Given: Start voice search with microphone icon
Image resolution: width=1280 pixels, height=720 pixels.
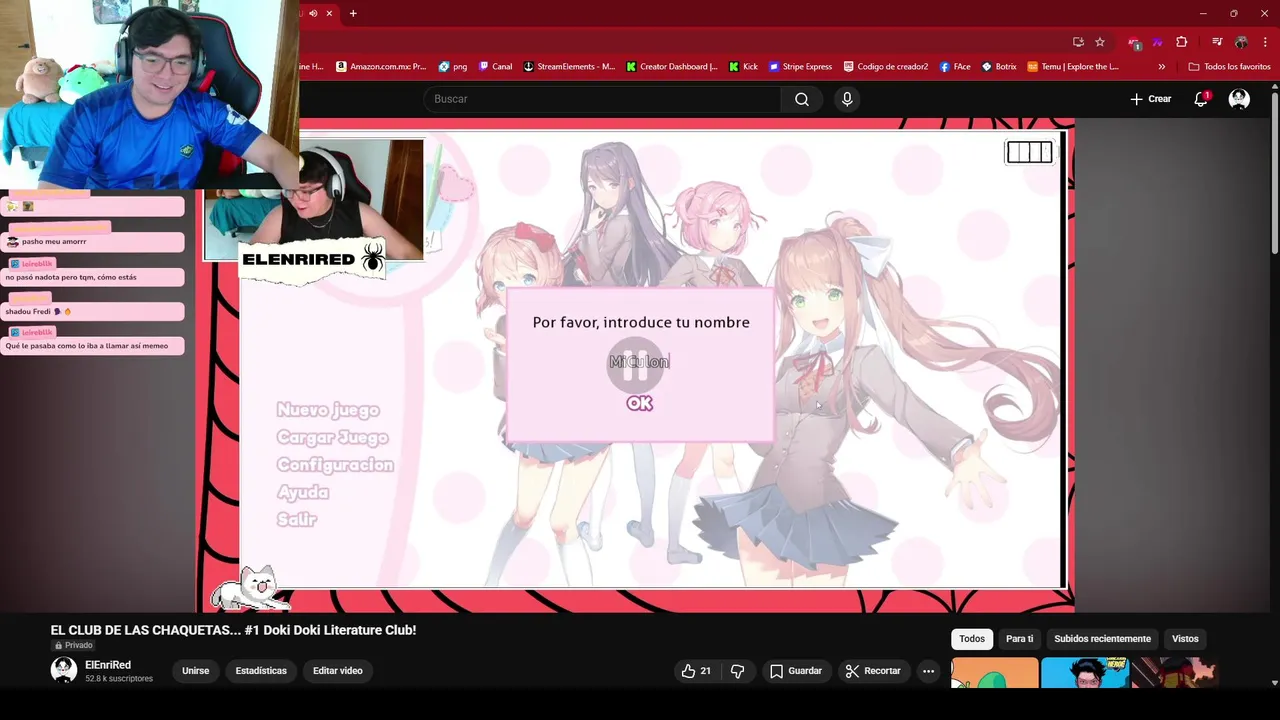Looking at the screenshot, I should tap(847, 99).
